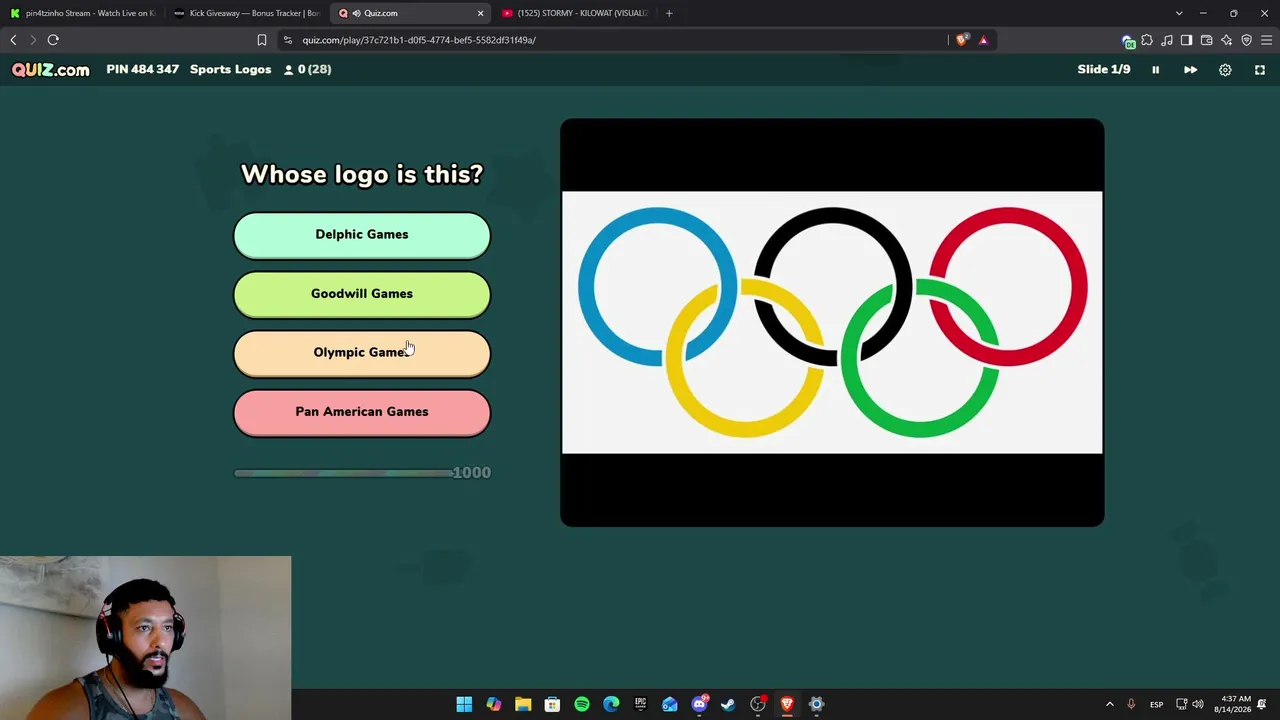Click the "Whose logo is this?" question

(x=362, y=174)
